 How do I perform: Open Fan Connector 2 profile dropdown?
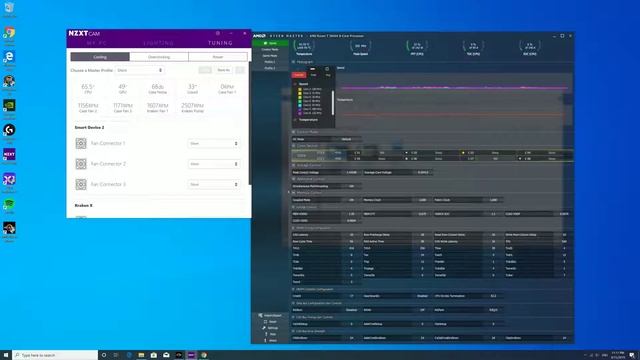click(213, 164)
